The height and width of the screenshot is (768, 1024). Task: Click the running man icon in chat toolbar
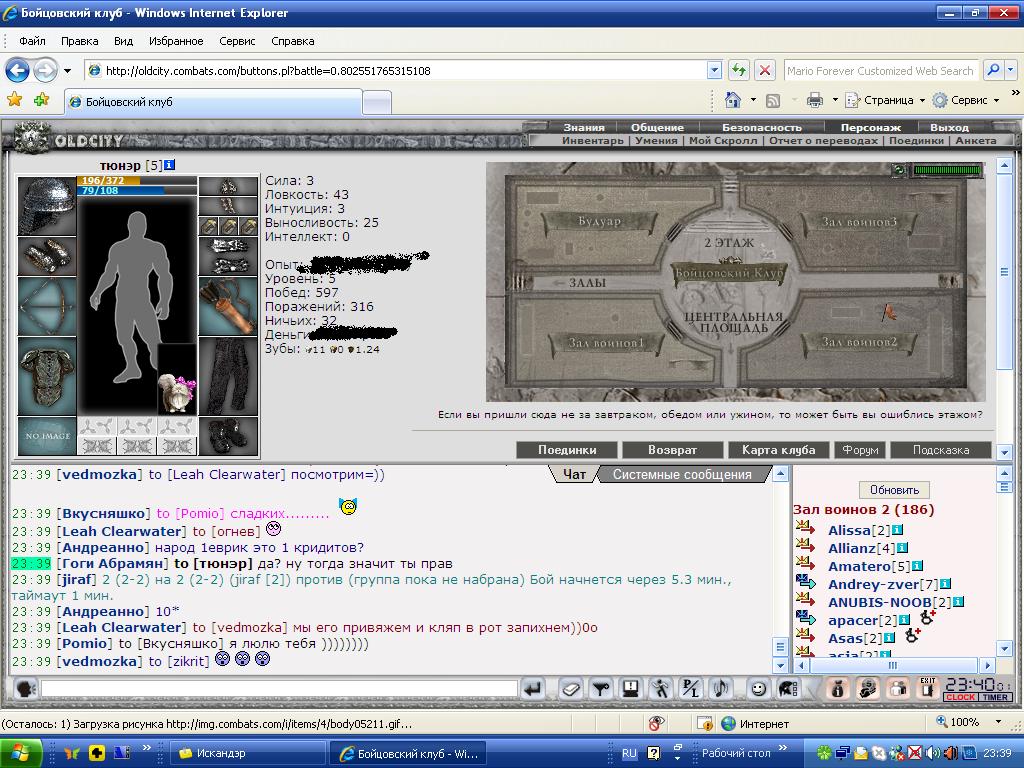pos(660,689)
